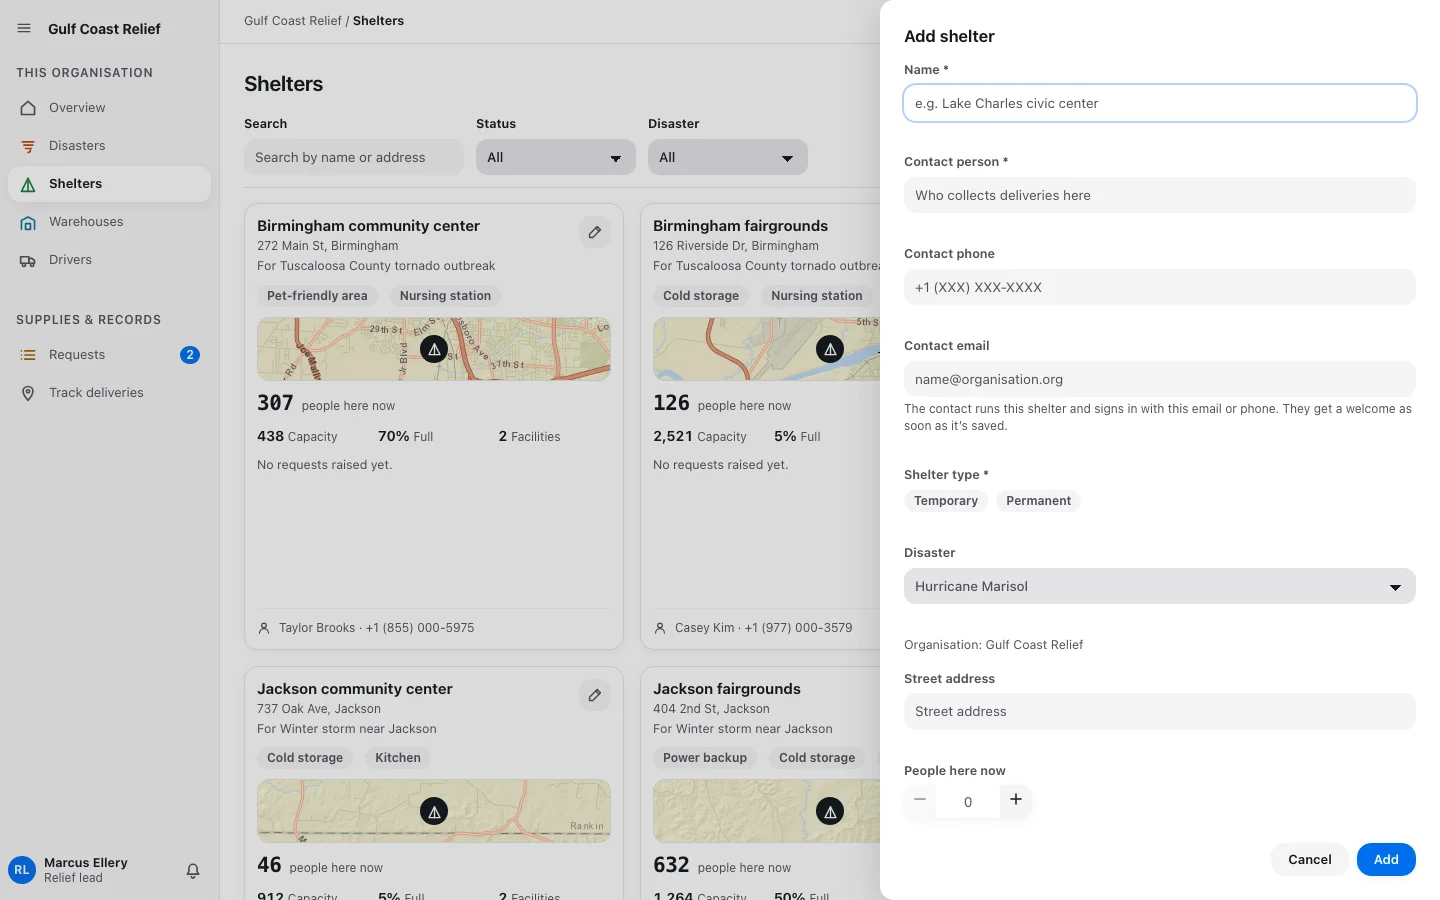Click Marcus Ellery profile name
This screenshot has height=900, width=1440.
pyautogui.click(x=86, y=863)
